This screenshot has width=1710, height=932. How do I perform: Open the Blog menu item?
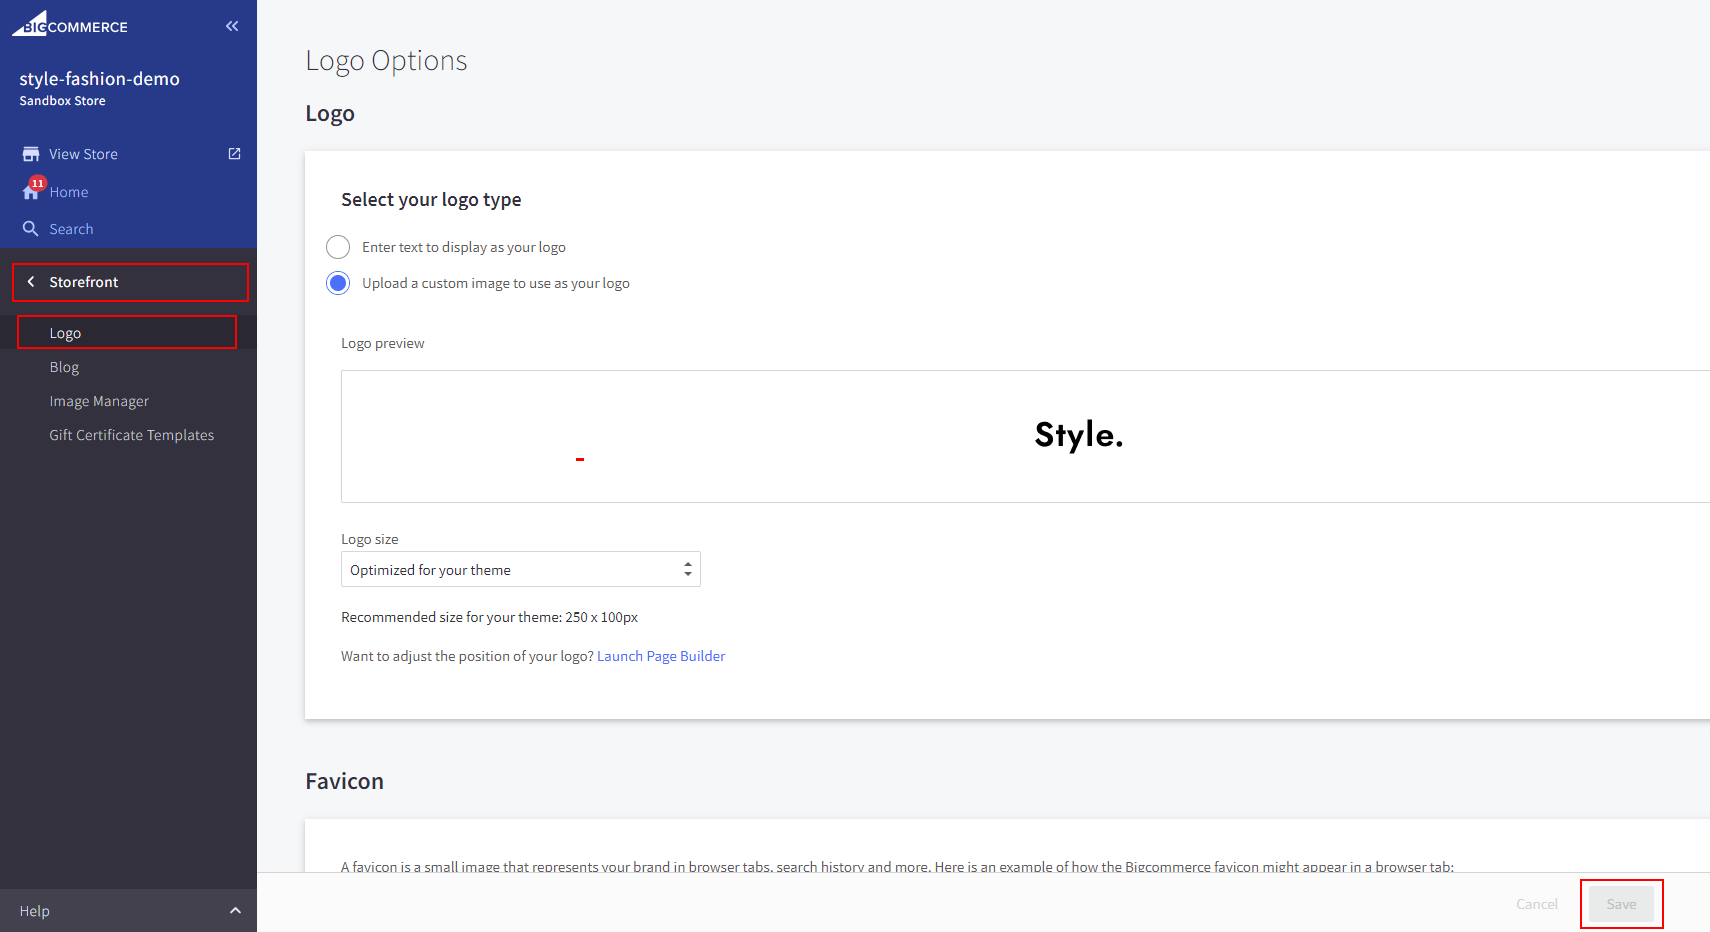click(64, 367)
